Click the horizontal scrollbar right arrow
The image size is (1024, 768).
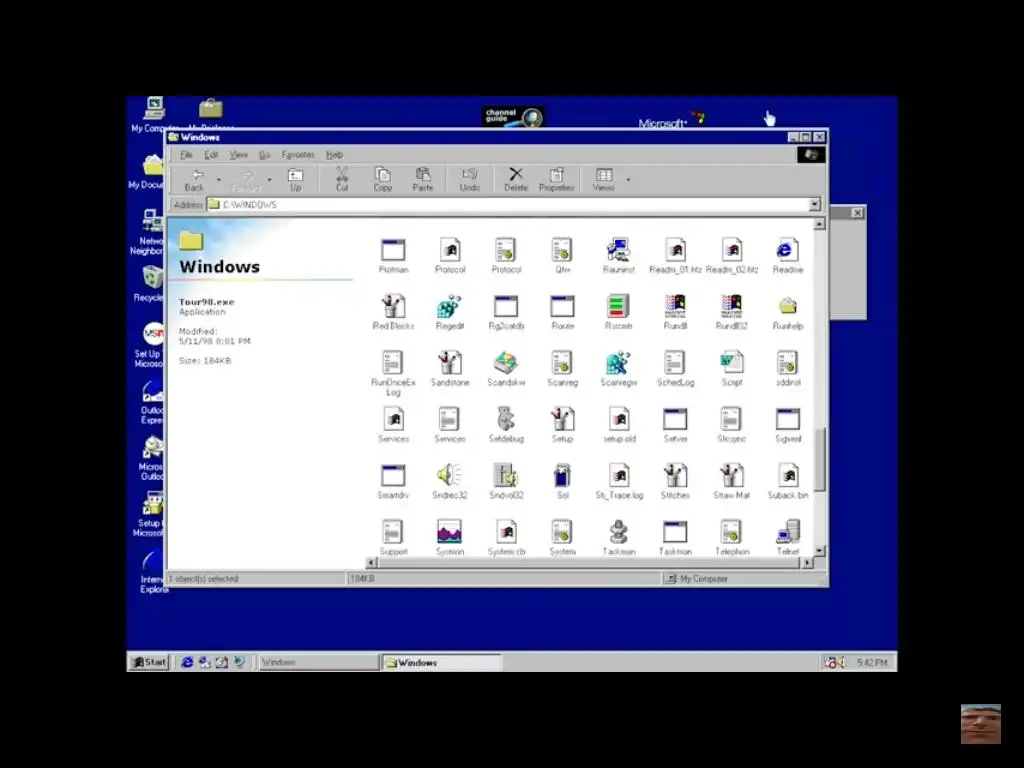(808, 562)
